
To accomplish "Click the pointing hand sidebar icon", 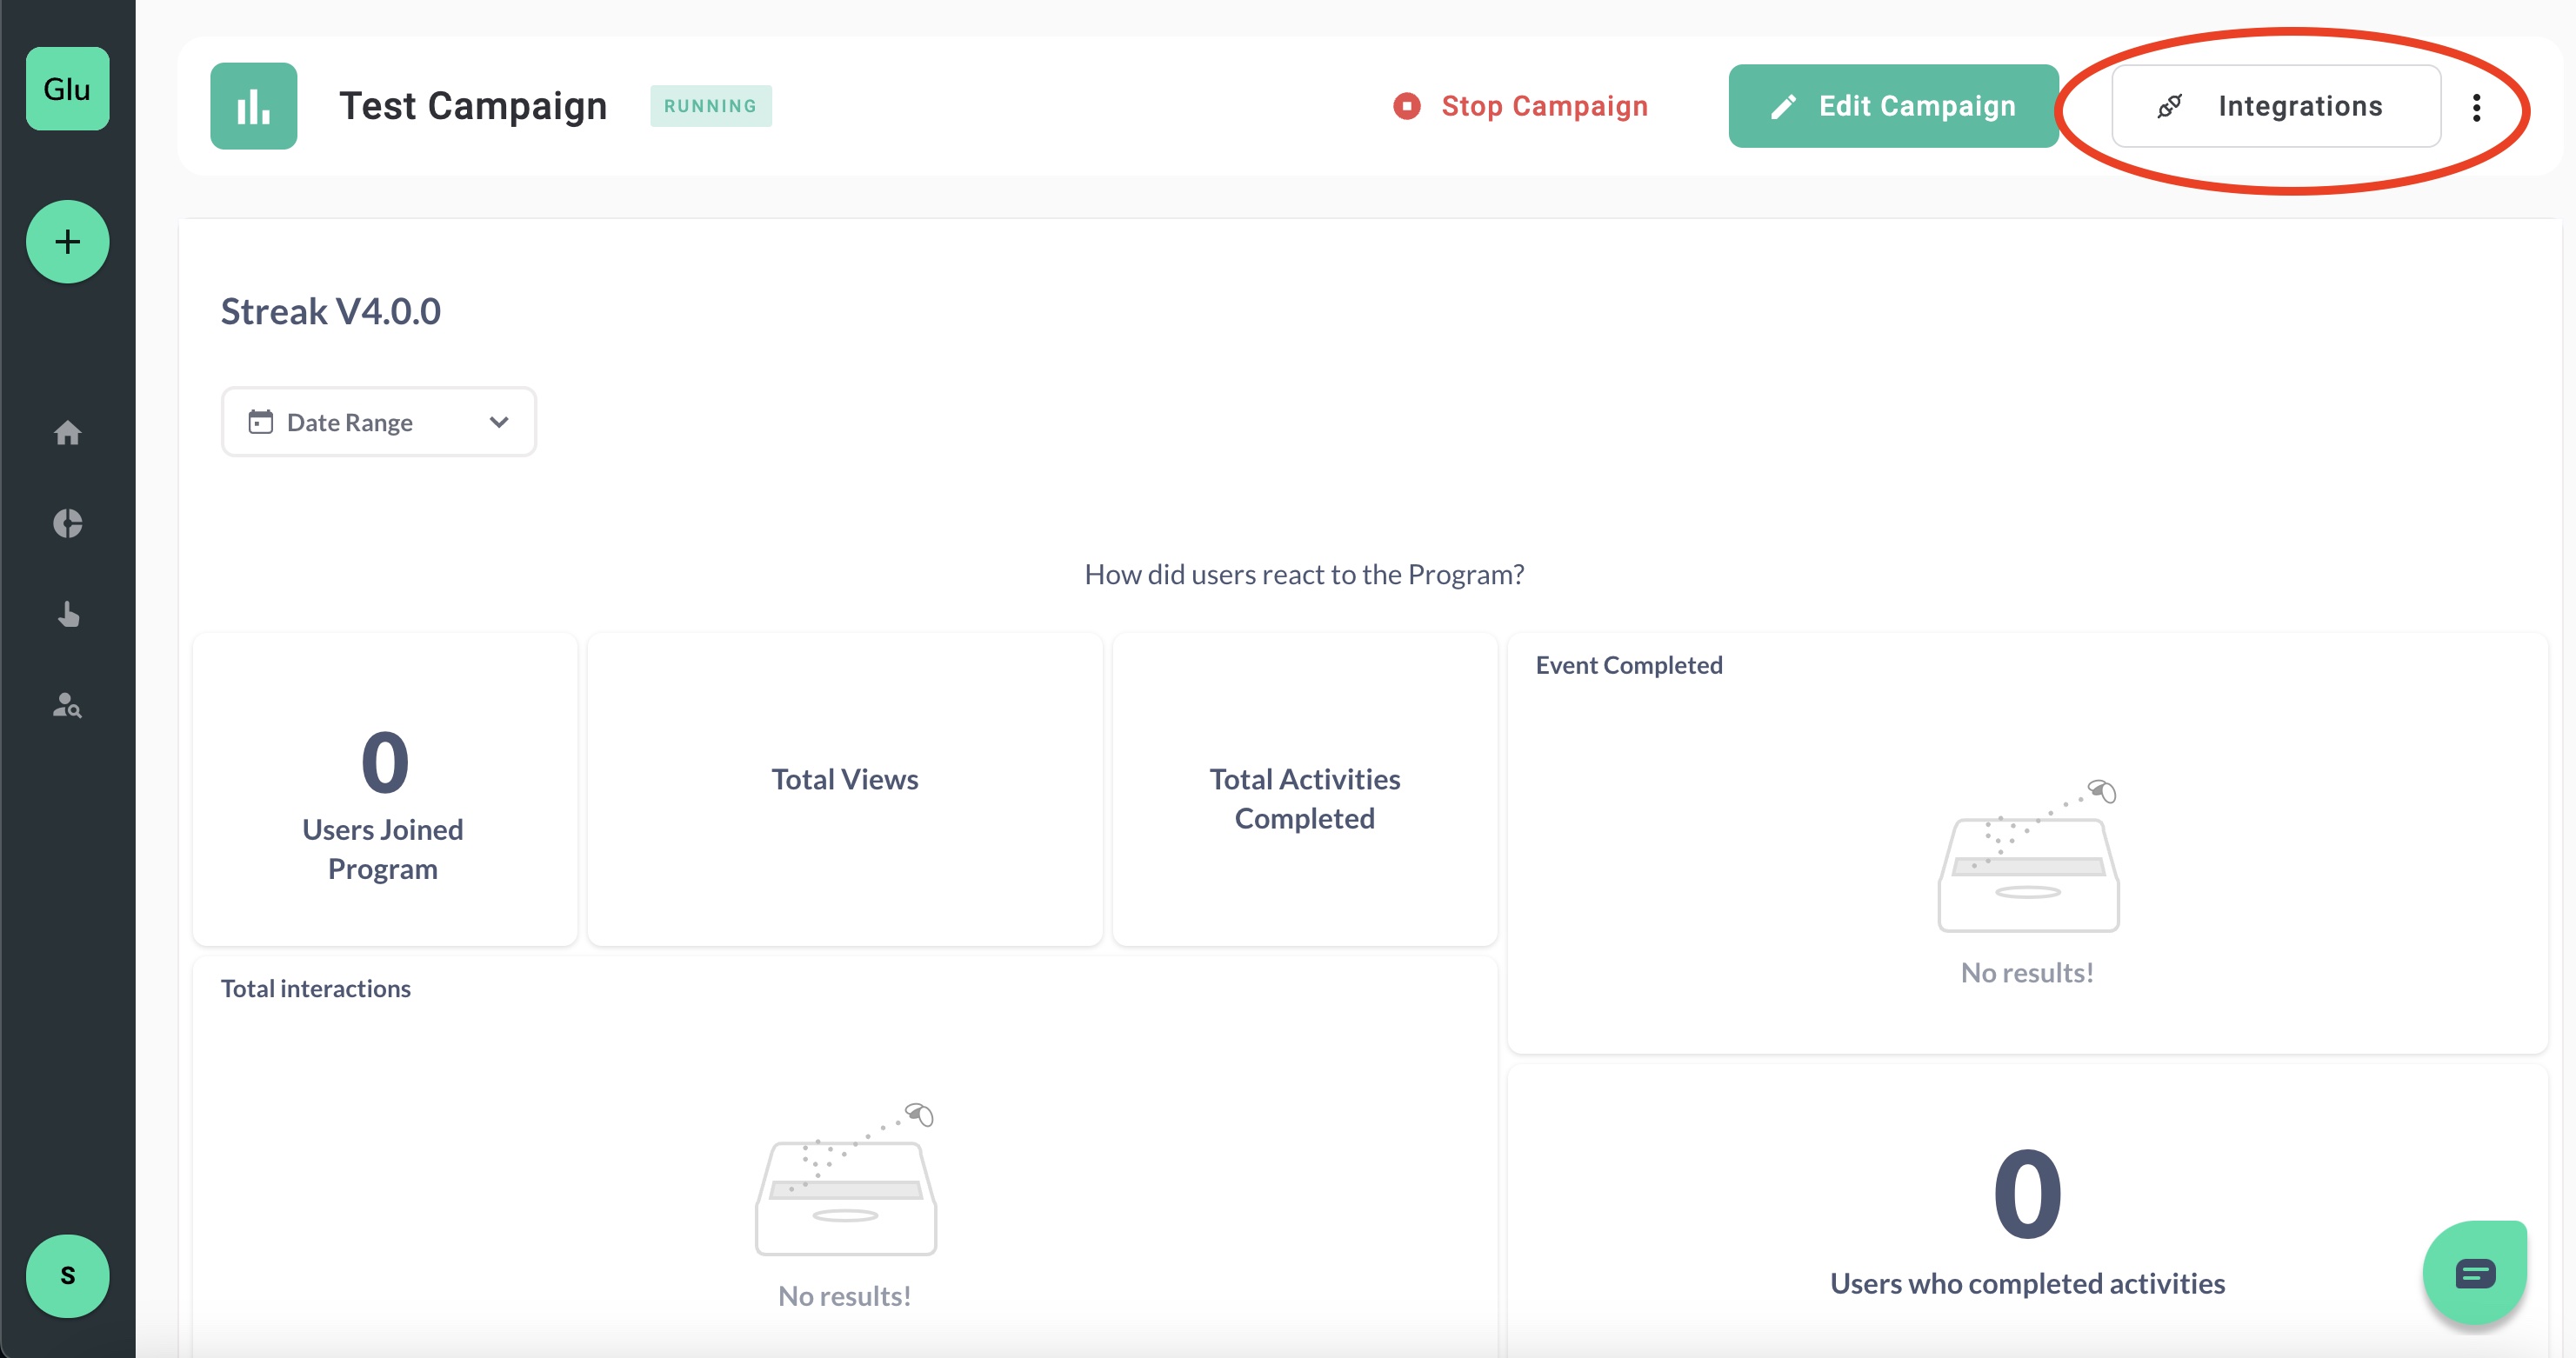I will pos(67,614).
